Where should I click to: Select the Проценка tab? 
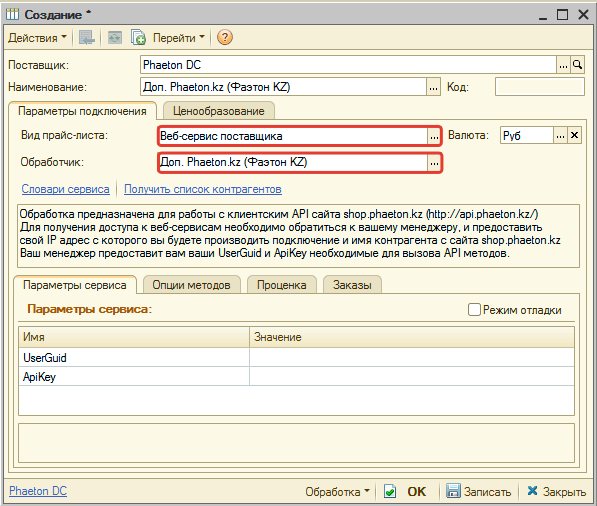[282, 285]
